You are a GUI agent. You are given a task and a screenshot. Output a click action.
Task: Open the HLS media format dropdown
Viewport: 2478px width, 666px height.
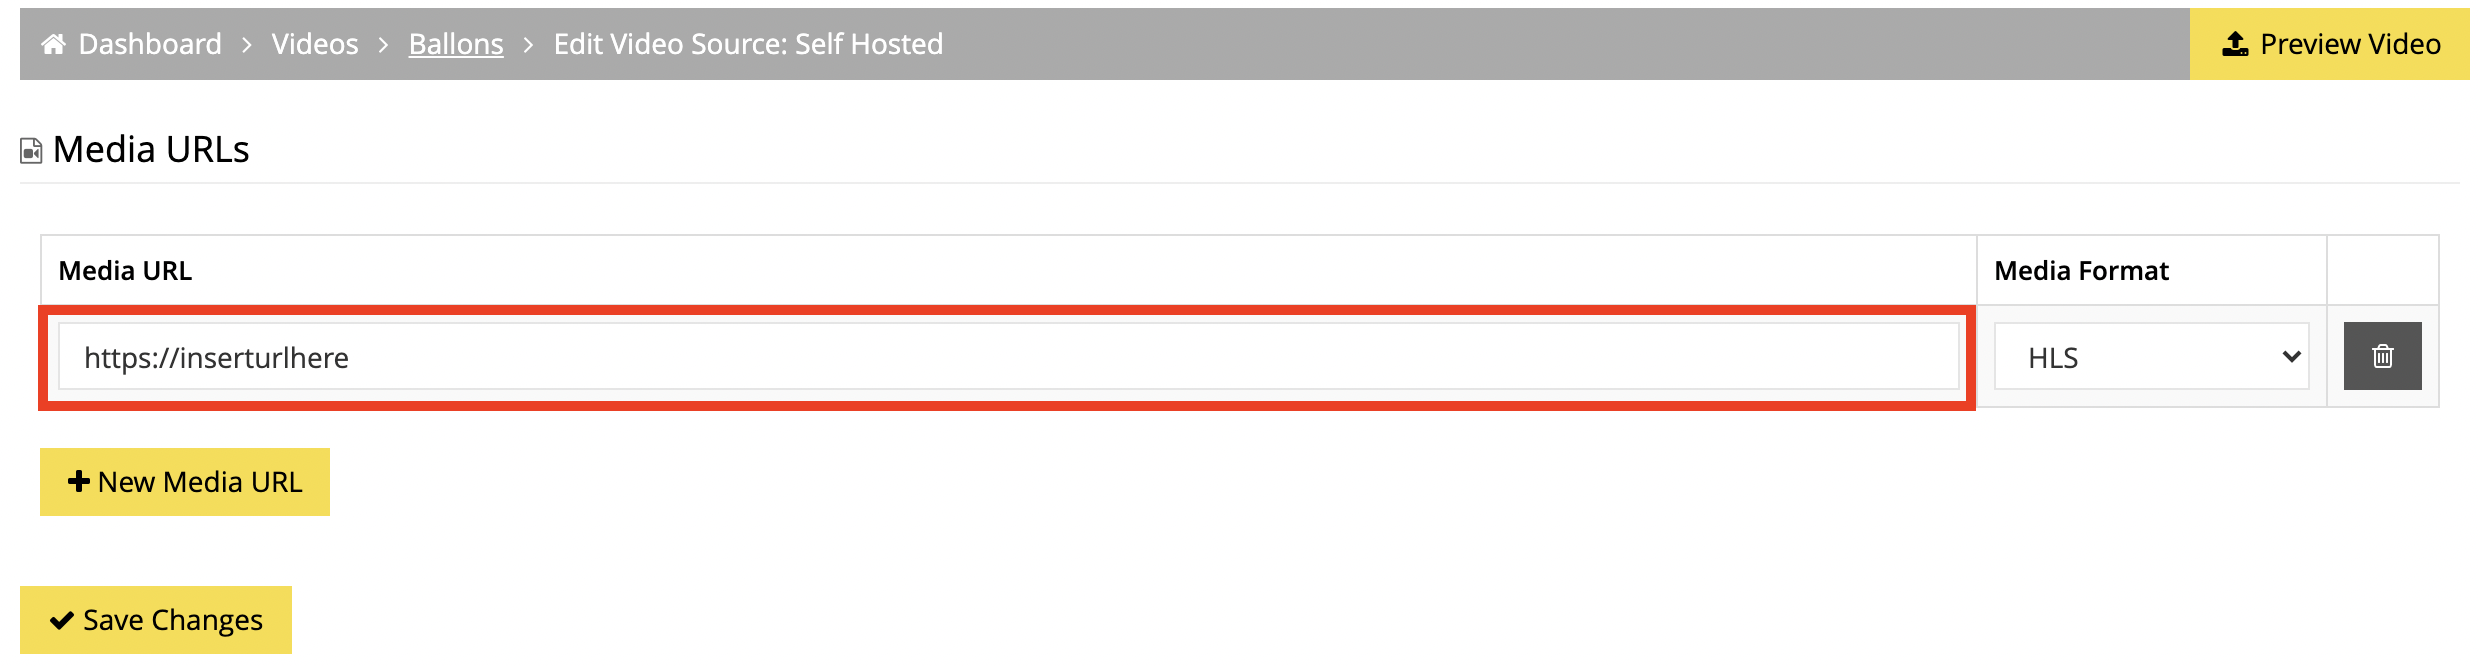point(2151,356)
